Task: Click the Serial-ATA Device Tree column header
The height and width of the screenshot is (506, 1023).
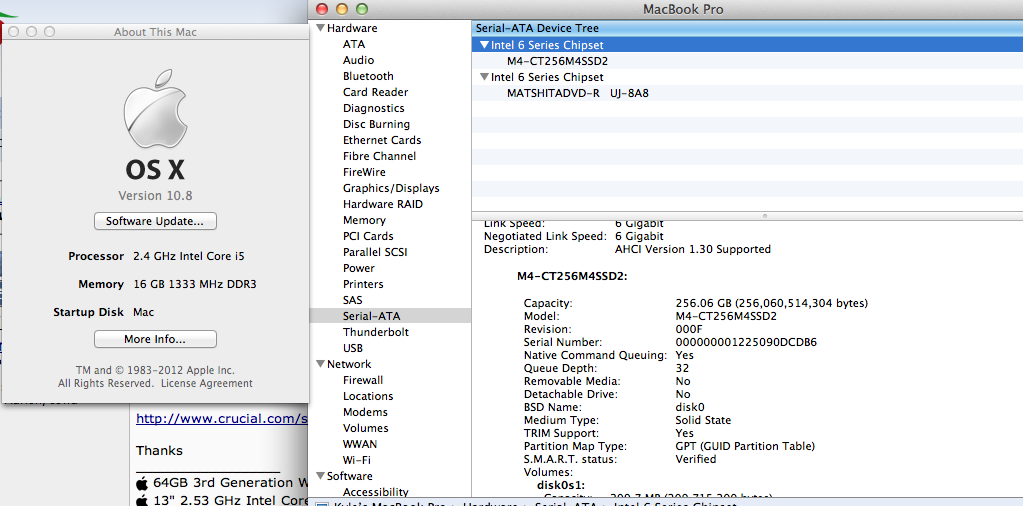Action: click(747, 28)
